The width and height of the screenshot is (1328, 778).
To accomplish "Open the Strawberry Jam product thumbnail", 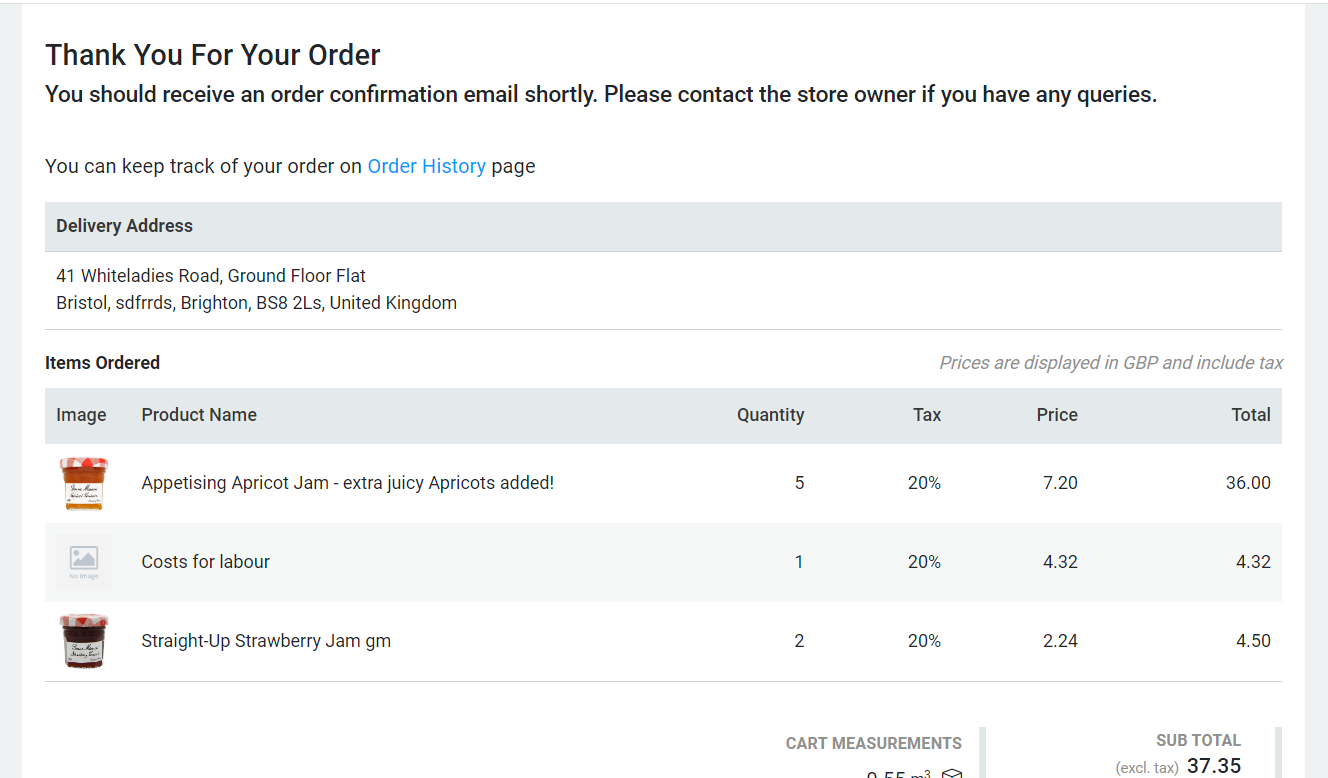I will [x=84, y=640].
